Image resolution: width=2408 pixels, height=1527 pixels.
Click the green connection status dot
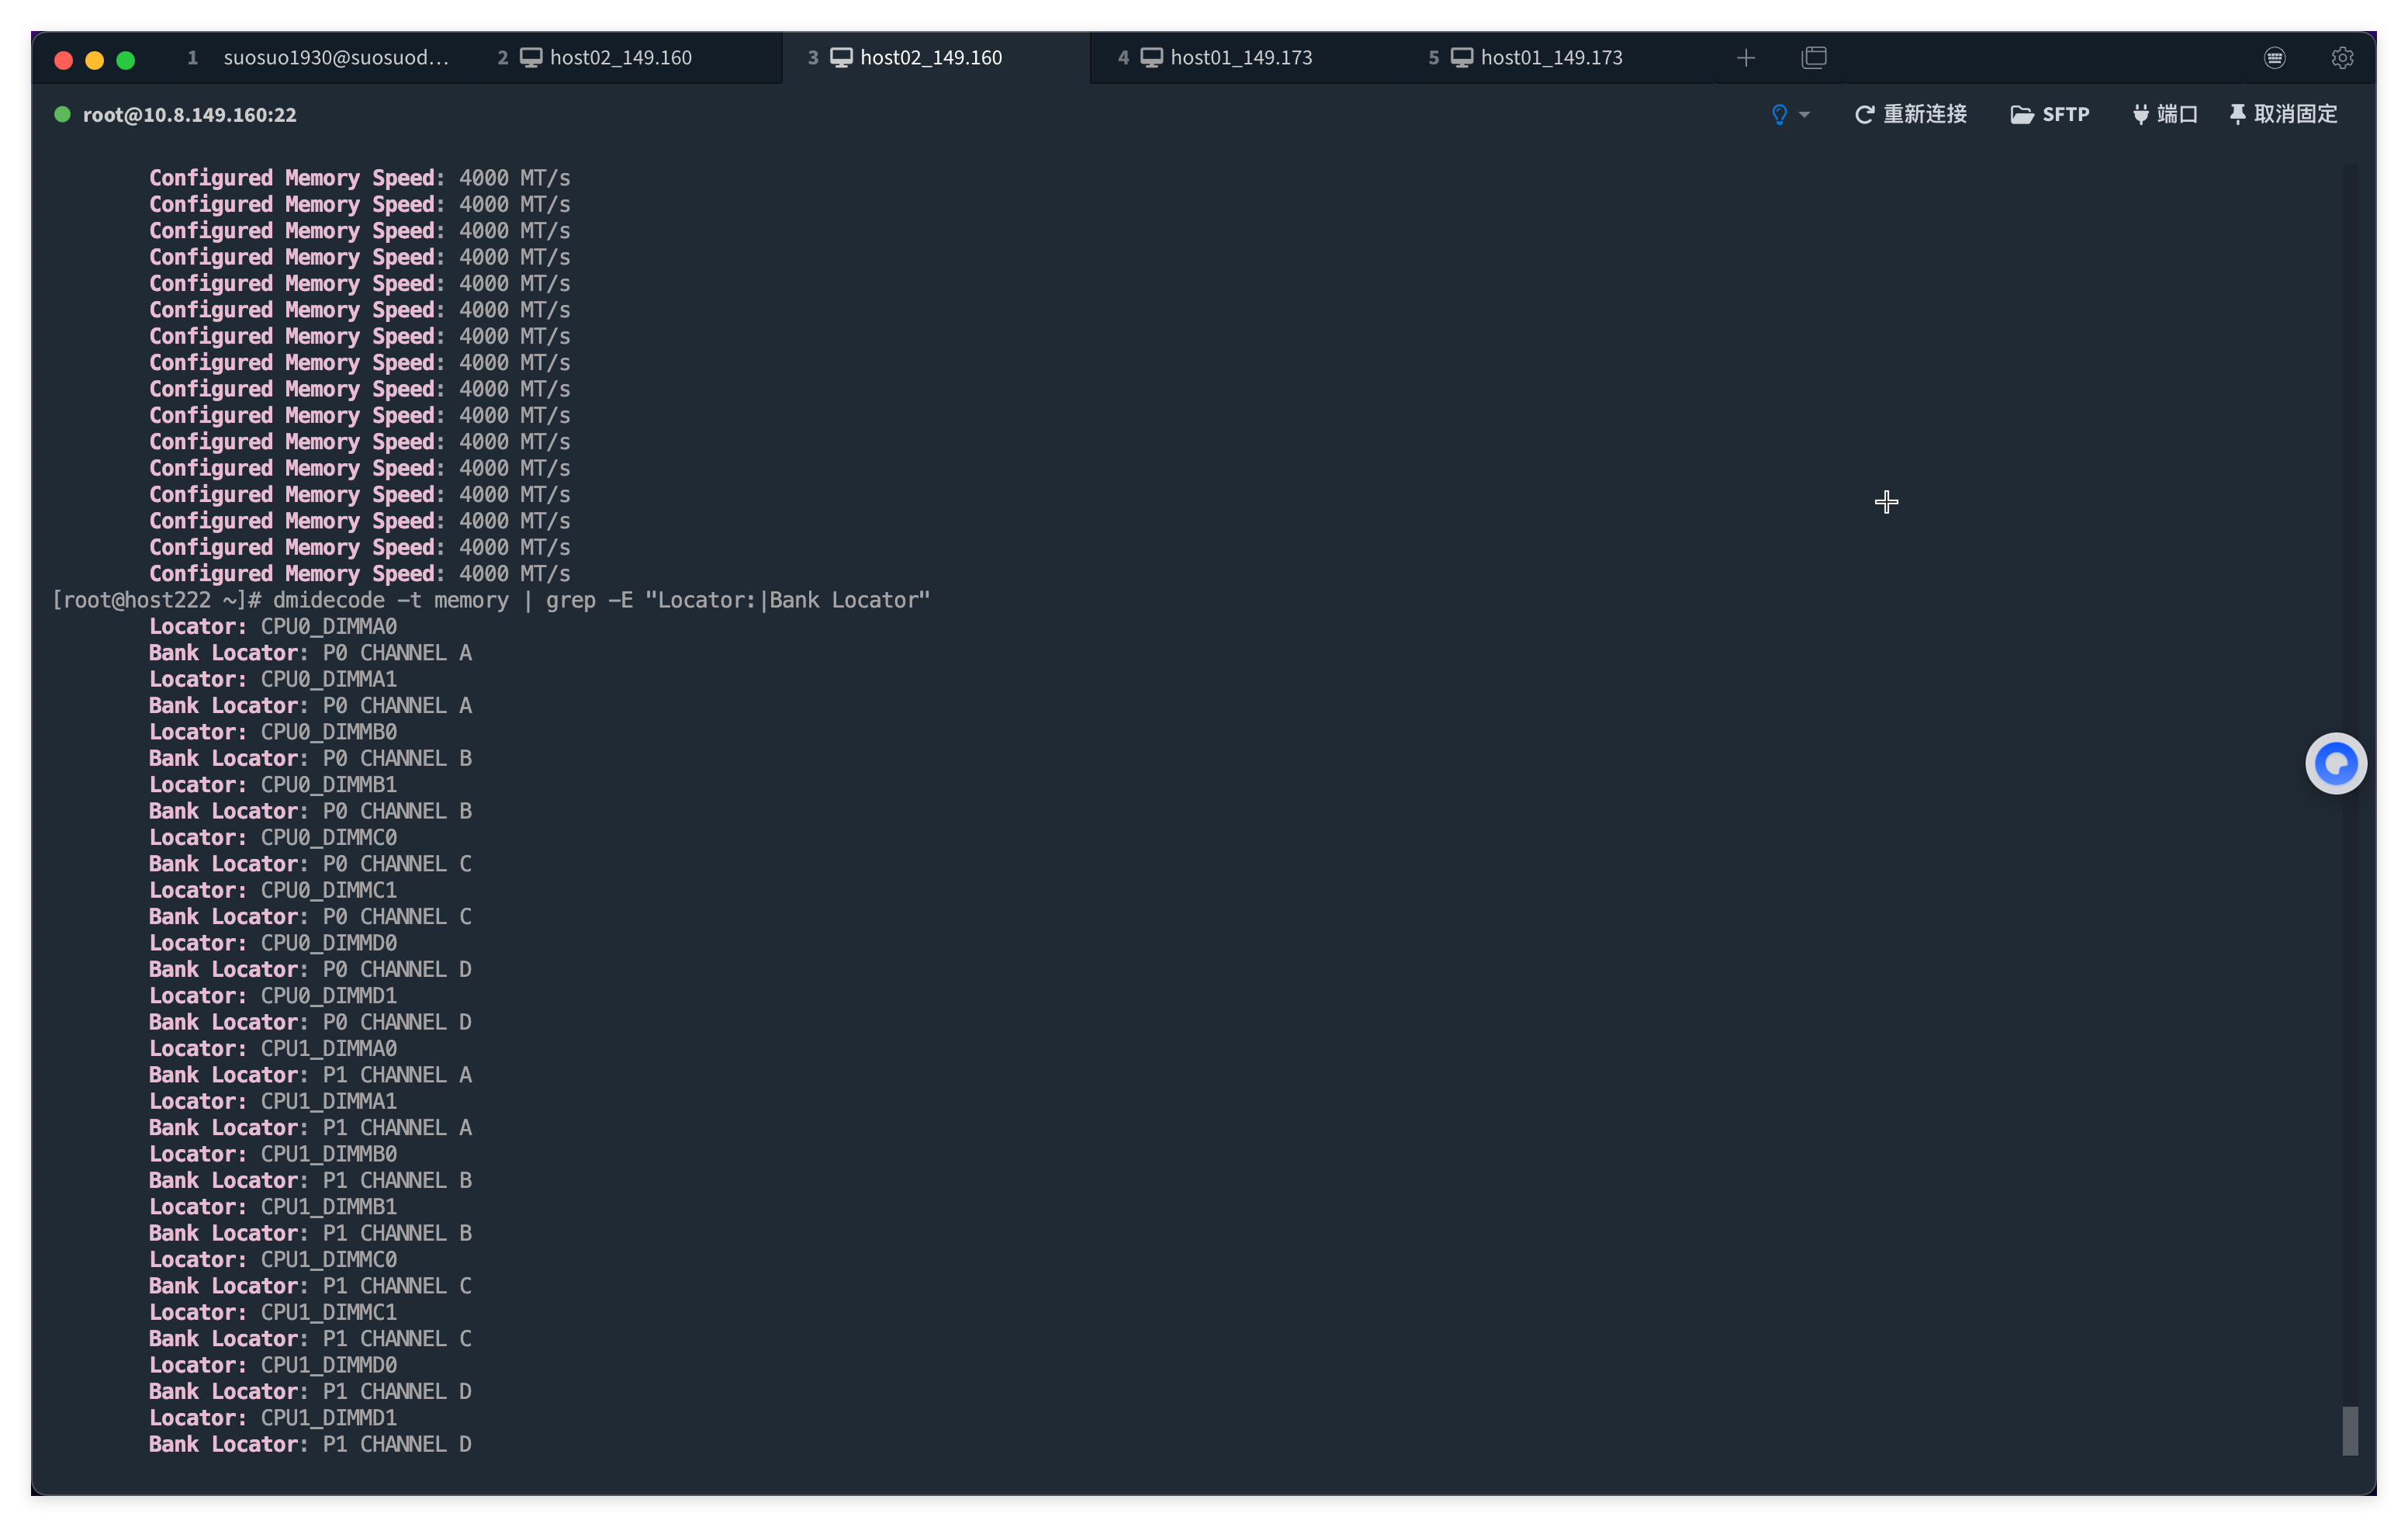(62, 114)
